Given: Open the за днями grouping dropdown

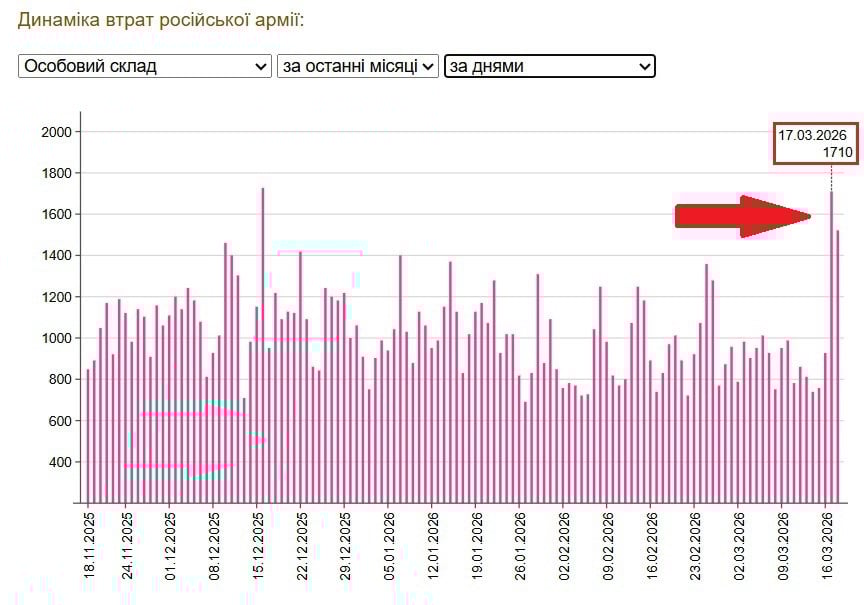Looking at the screenshot, I should 550,66.
